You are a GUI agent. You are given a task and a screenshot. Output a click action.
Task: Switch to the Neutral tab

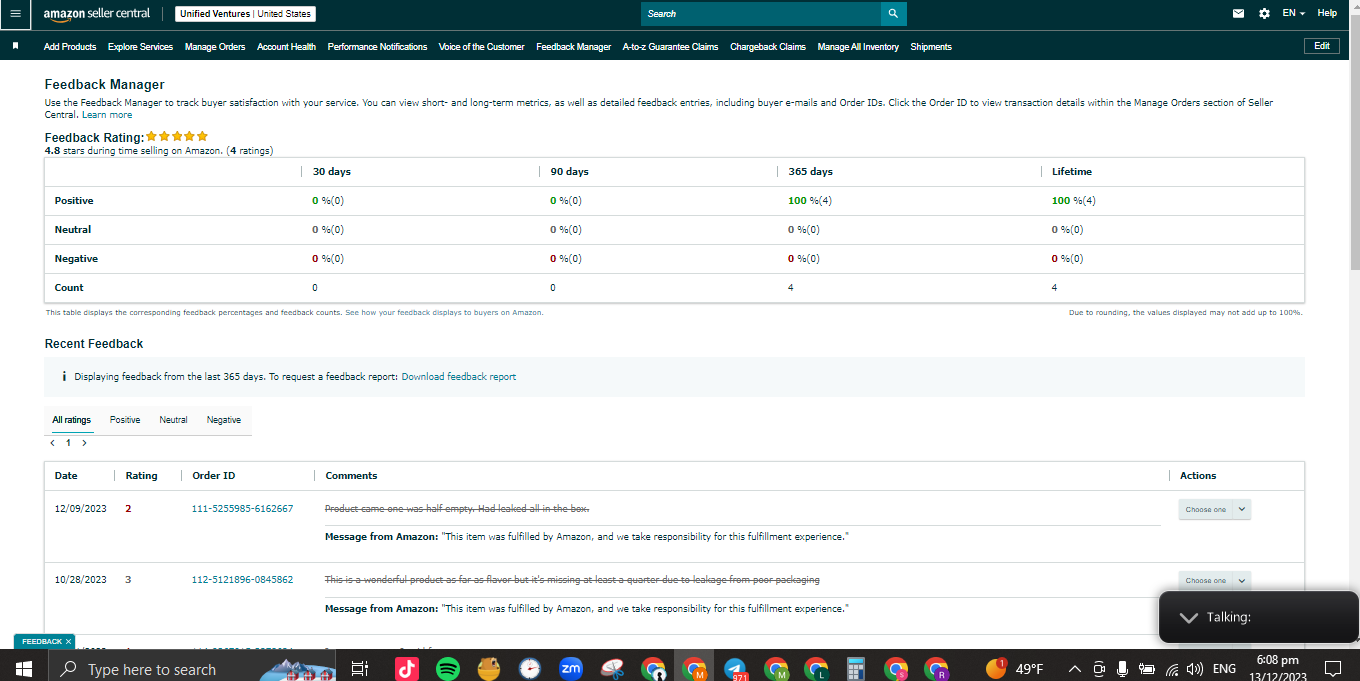(x=173, y=420)
